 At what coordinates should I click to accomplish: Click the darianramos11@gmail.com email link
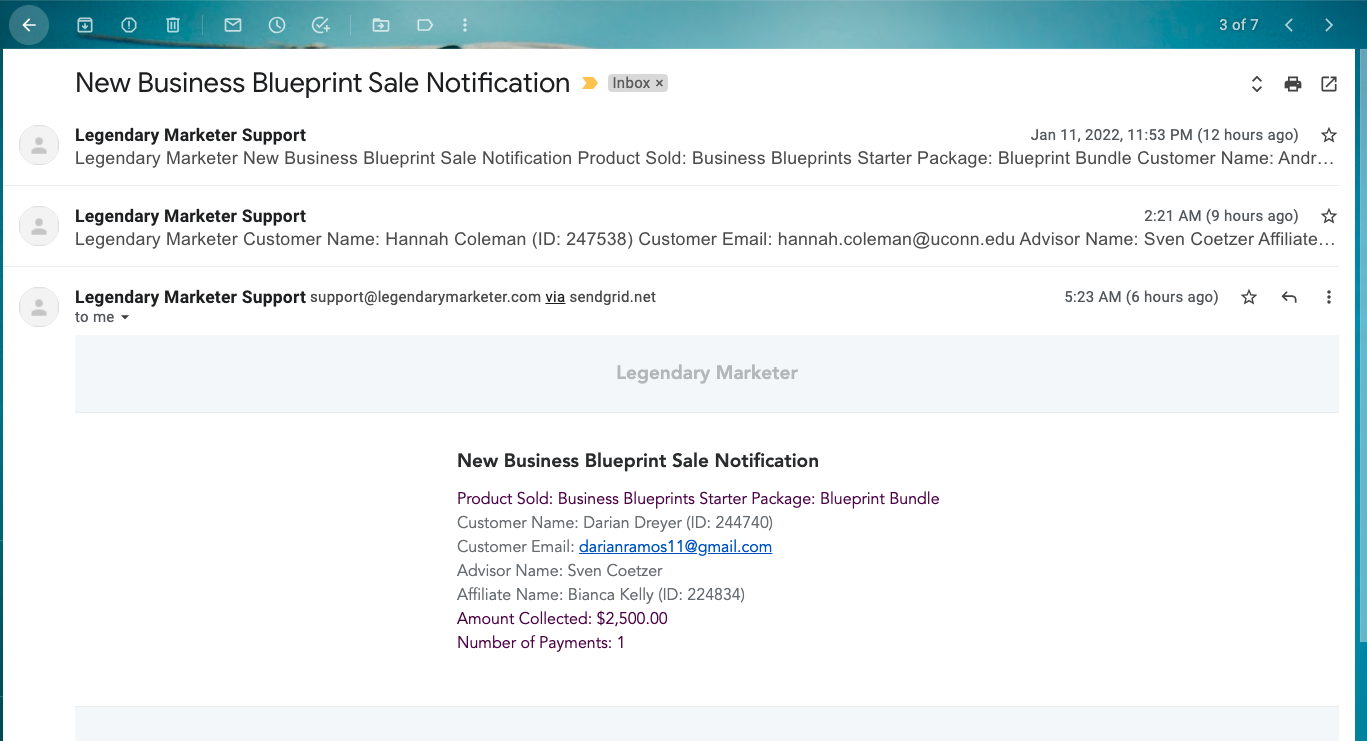pyautogui.click(x=676, y=546)
